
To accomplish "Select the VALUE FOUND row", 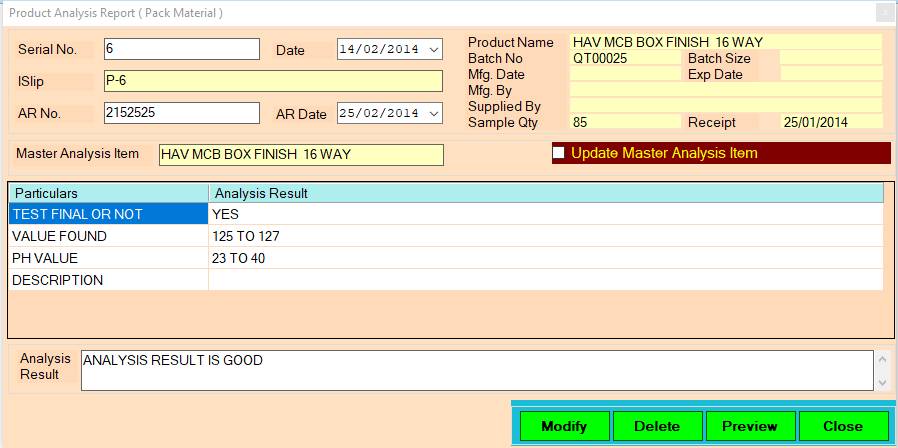I will click(107, 236).
